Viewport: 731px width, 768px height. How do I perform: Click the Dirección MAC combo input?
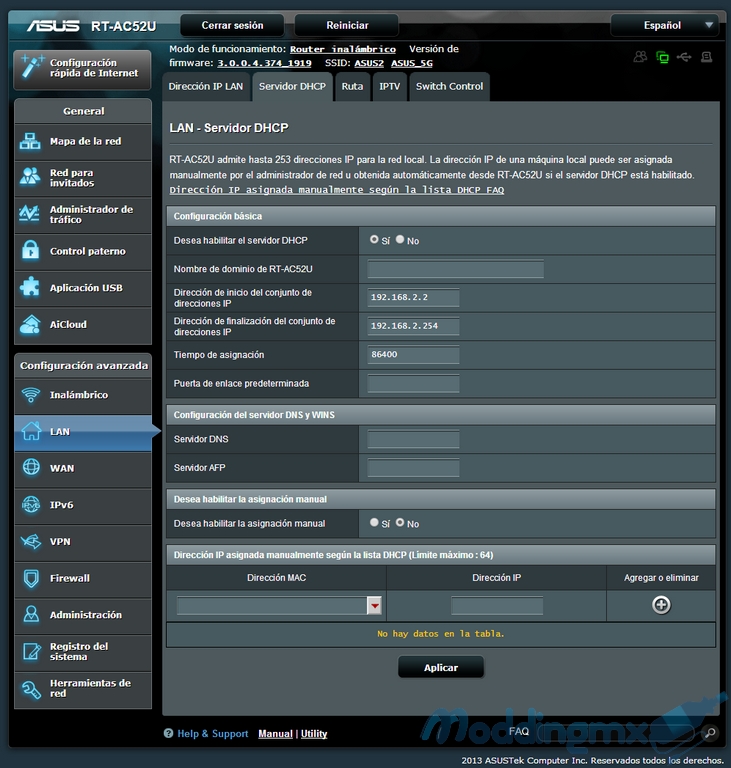[x=272, y=606]
